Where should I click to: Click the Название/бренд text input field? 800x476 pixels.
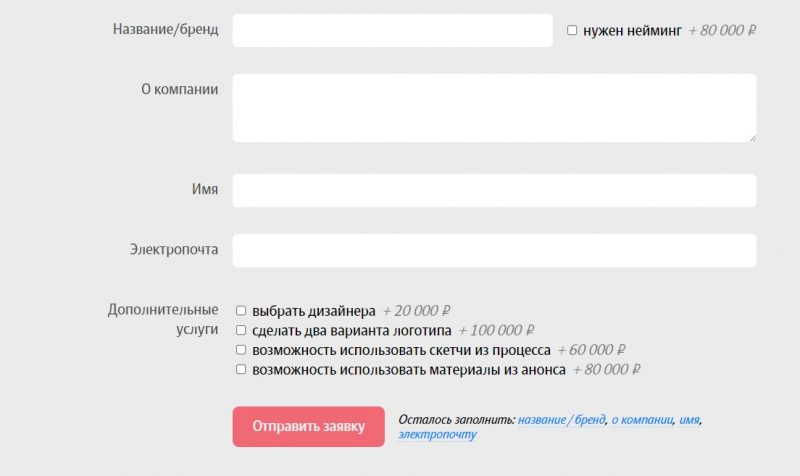tap(392, 30)
